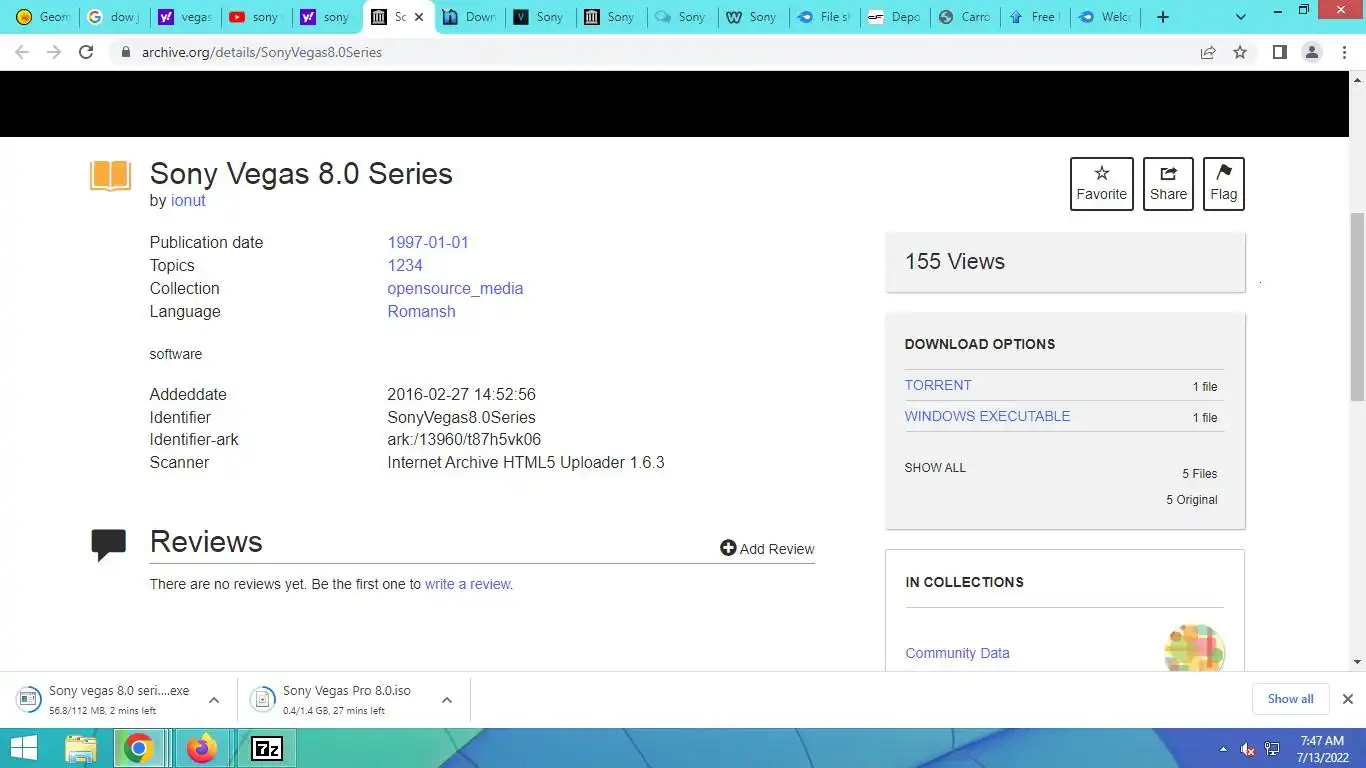Click the Share button

tap(1168, 184)
